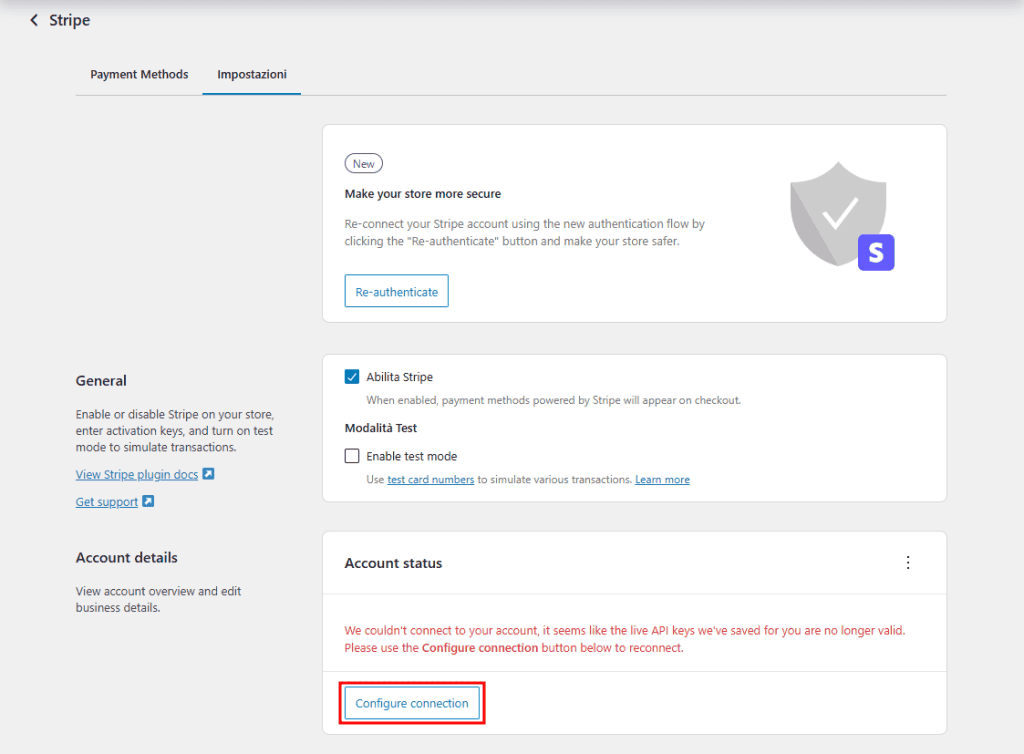Image resolution: width=1024 pixels, height=754 pixels.
Task: Open the View Stripe plugin docs link
Action: point(138,473)
